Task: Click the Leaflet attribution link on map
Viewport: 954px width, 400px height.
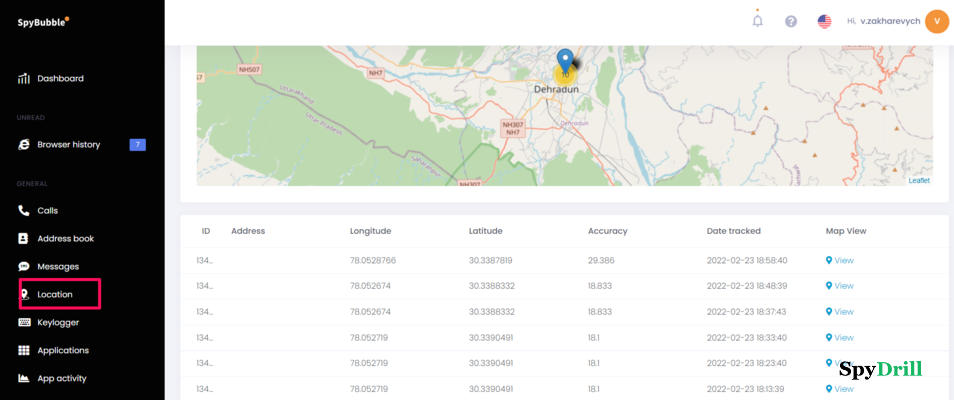Action: tap(918, 180)
